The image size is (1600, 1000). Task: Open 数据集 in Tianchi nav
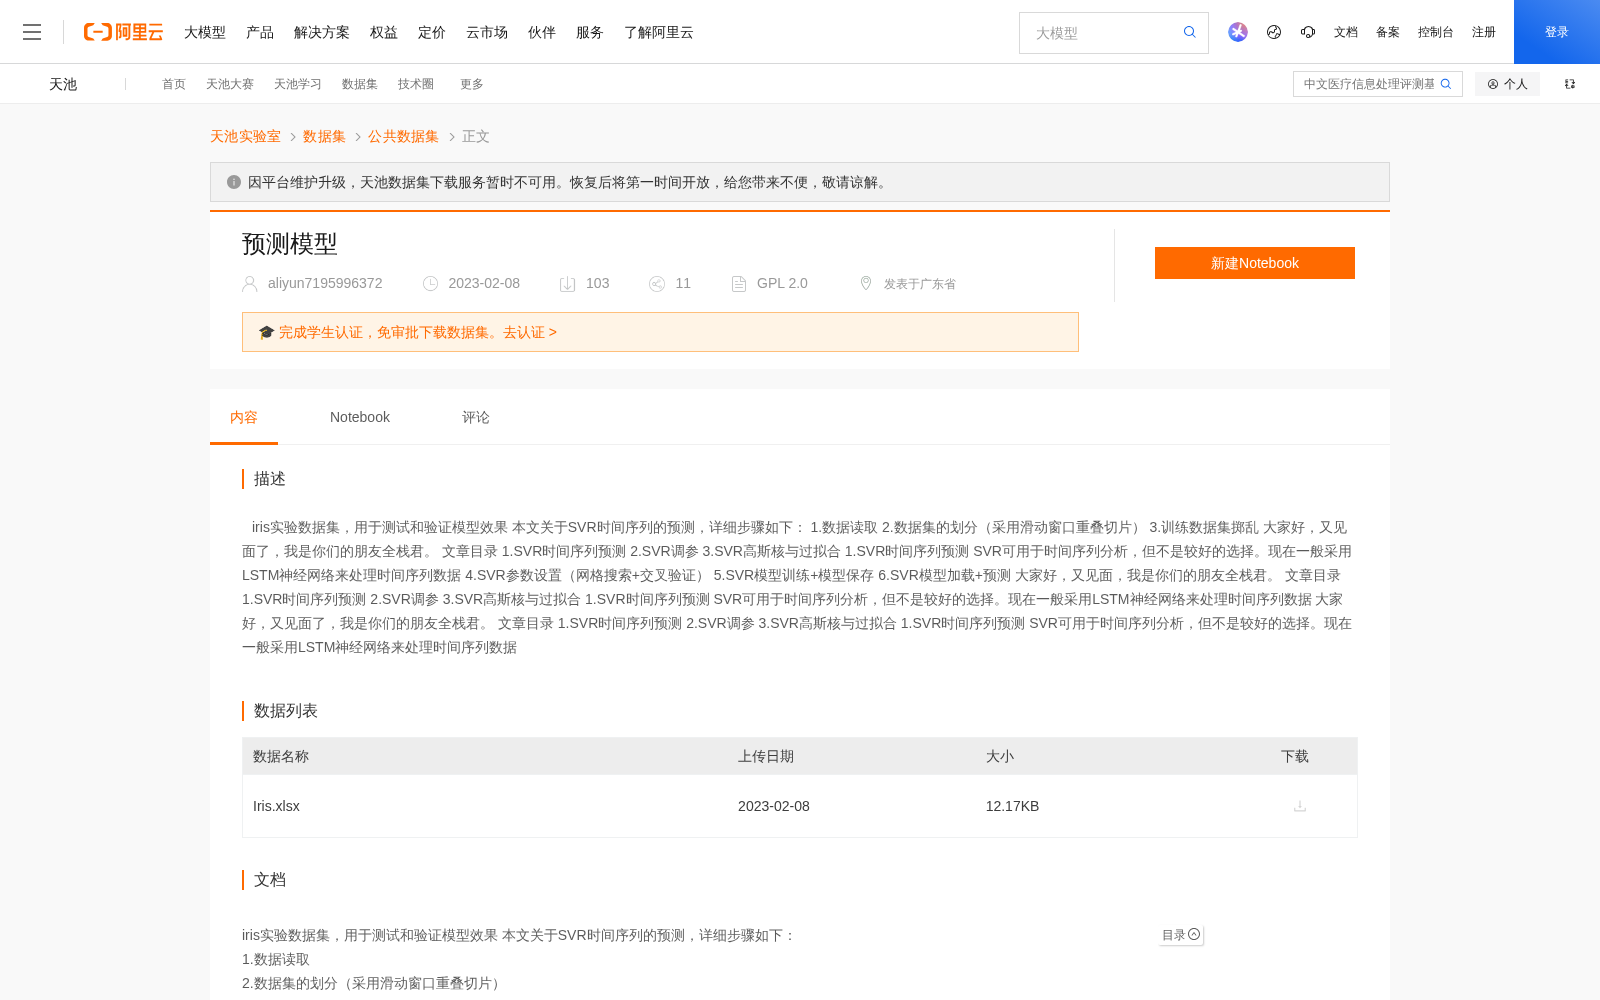click(x=360, y=84)
